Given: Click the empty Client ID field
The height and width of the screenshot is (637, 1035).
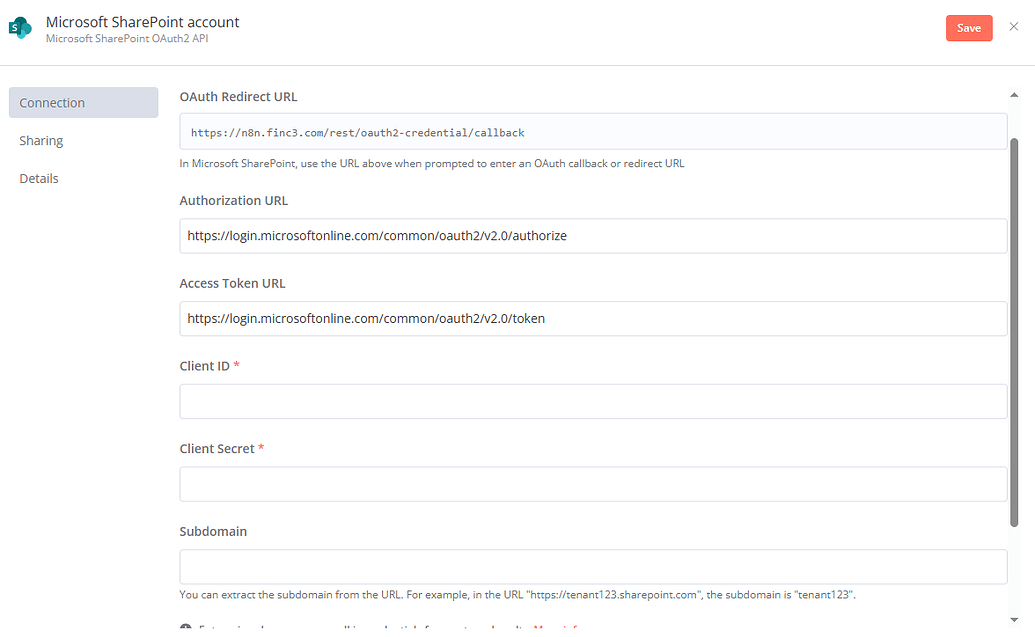Looking at the screenshot, I should coord(593,401).
